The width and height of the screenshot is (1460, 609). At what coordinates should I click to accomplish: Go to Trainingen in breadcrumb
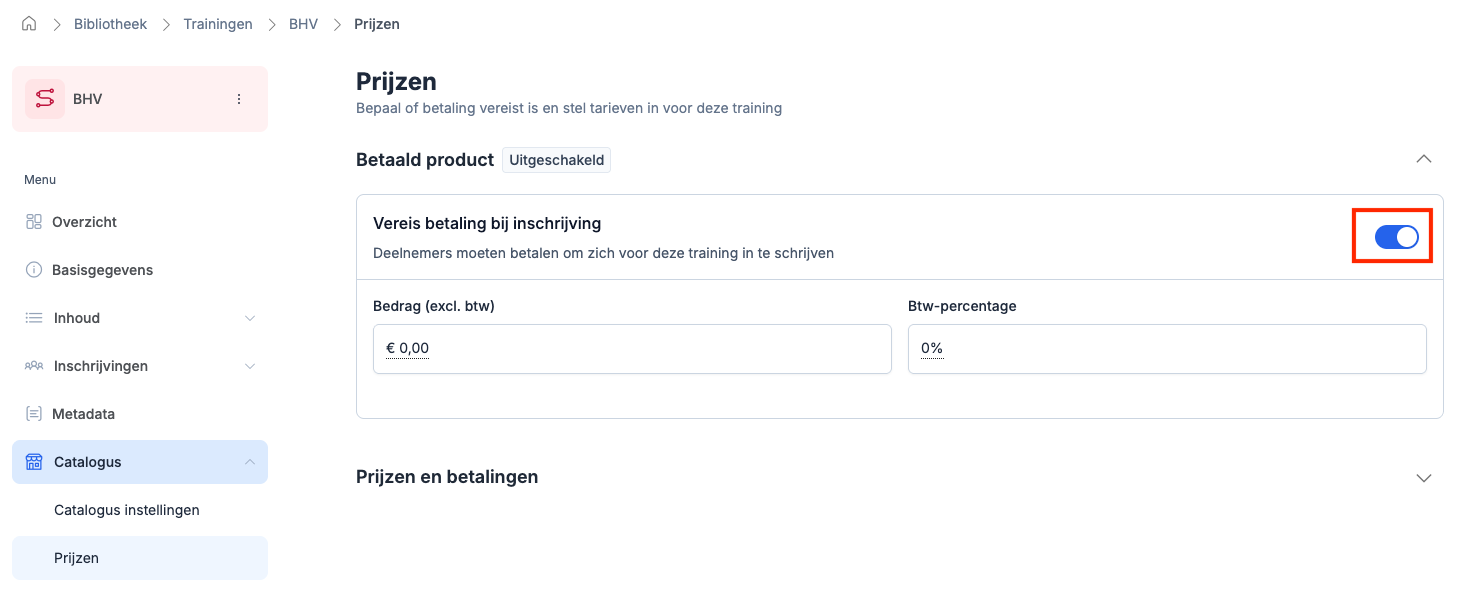pos(218,24)
